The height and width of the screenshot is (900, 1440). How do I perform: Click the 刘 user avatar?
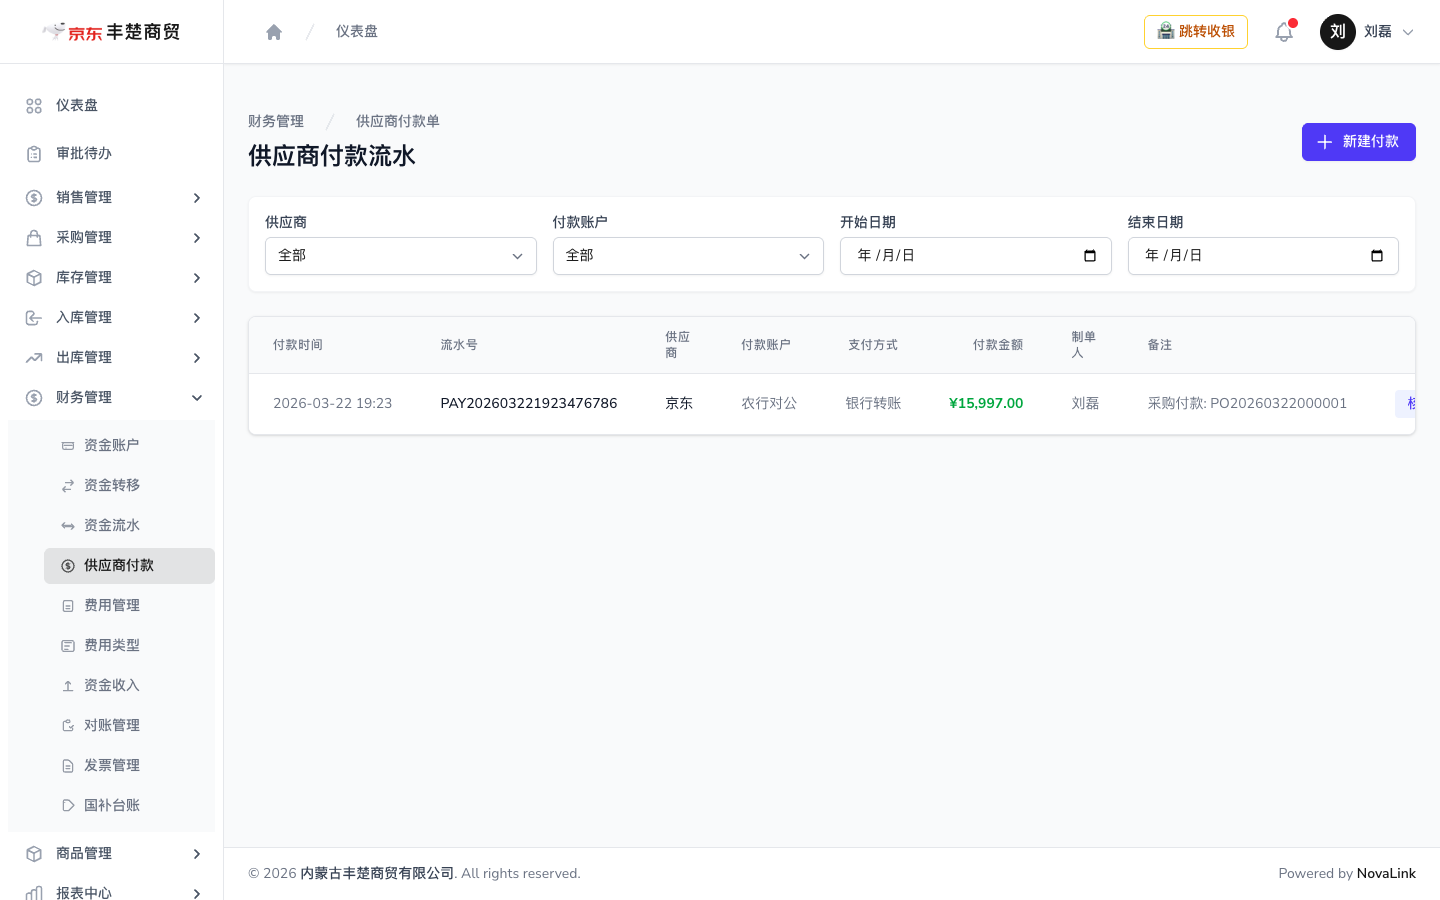point(1338,32)
